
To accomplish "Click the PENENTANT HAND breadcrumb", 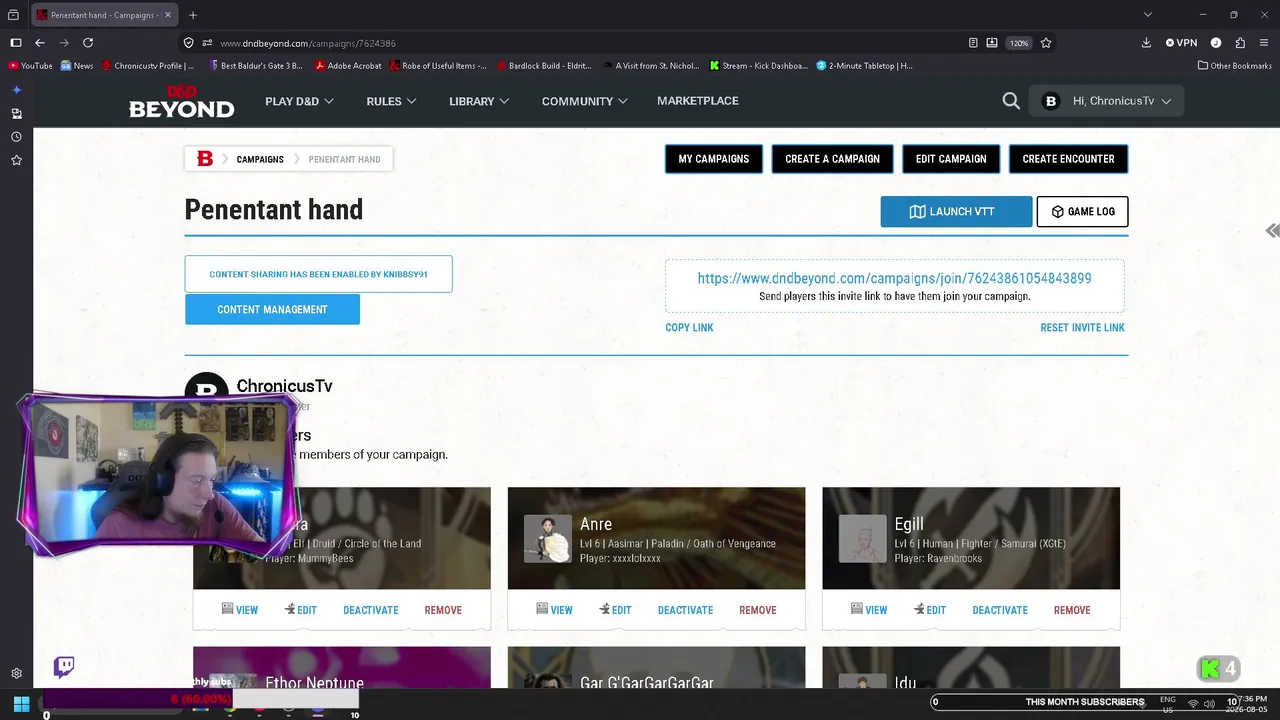I will tap(344, 159).
